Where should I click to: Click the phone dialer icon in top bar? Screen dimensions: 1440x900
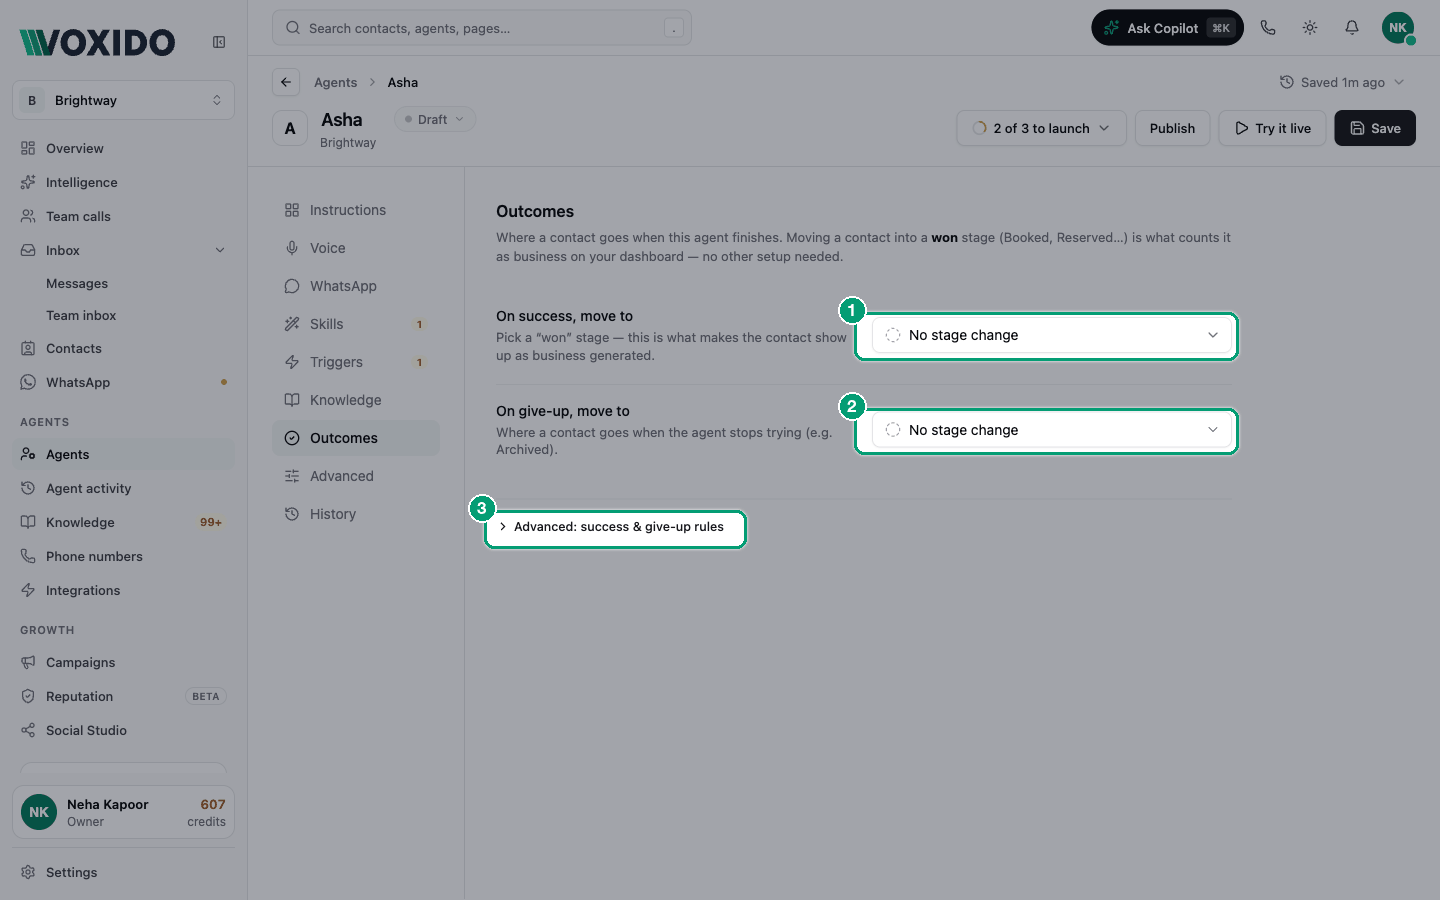click(1268, 28)
